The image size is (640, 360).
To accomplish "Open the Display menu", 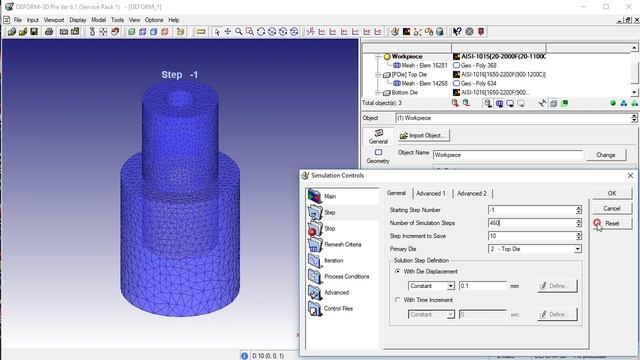I will tap(78, 20).
